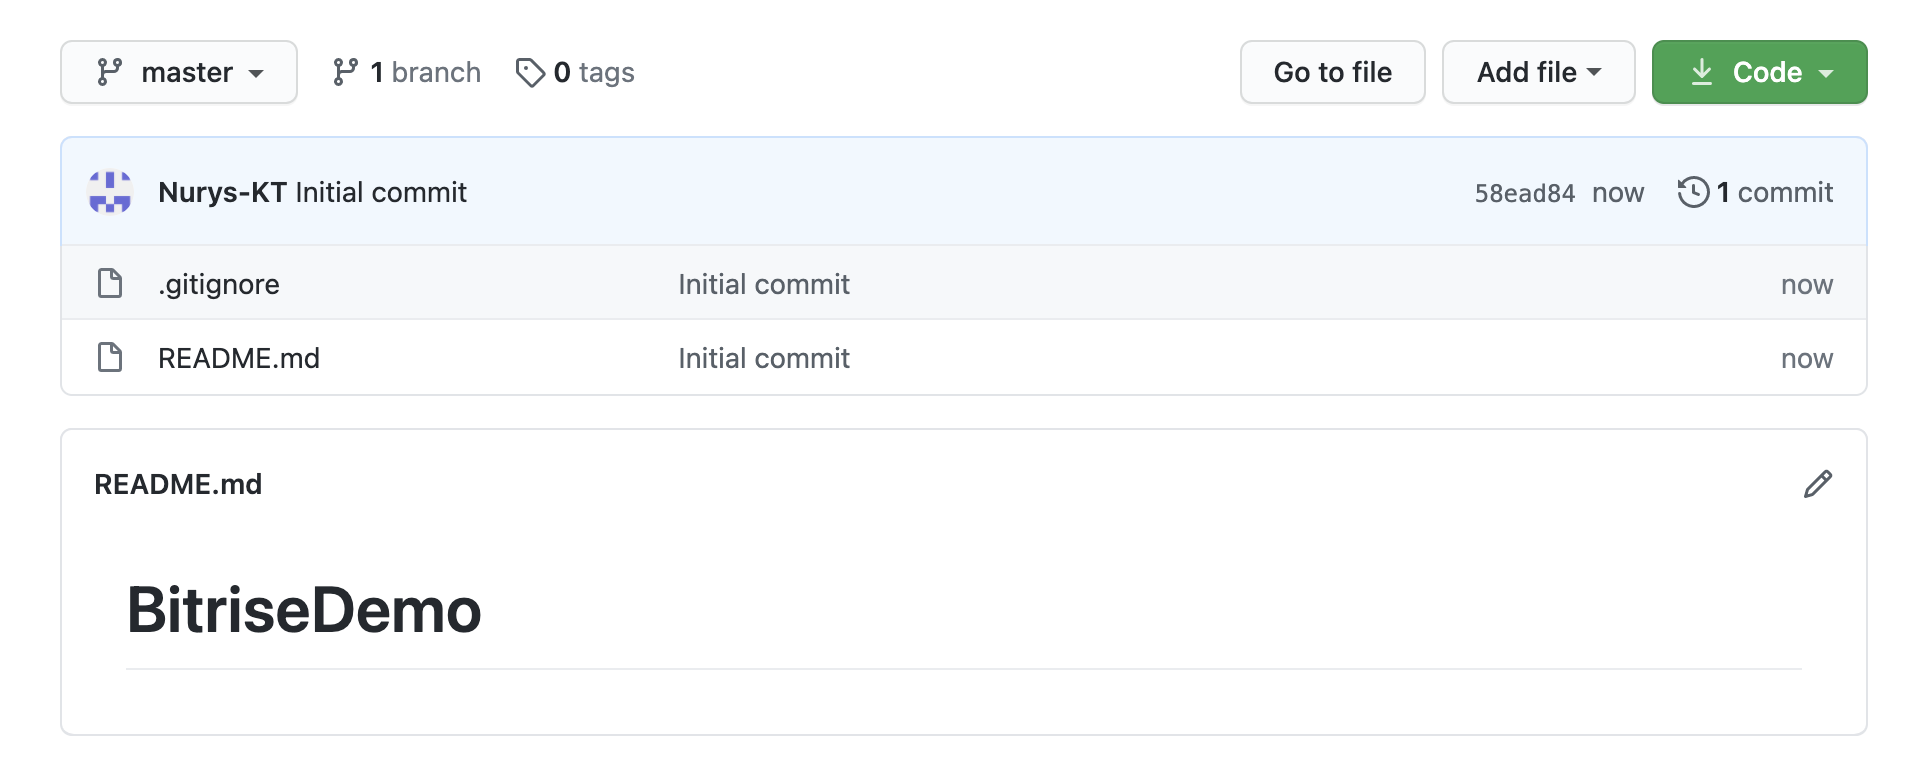The image size is (1912, 772).
Task: View the 1 branch link
Action: coord(407,72)
